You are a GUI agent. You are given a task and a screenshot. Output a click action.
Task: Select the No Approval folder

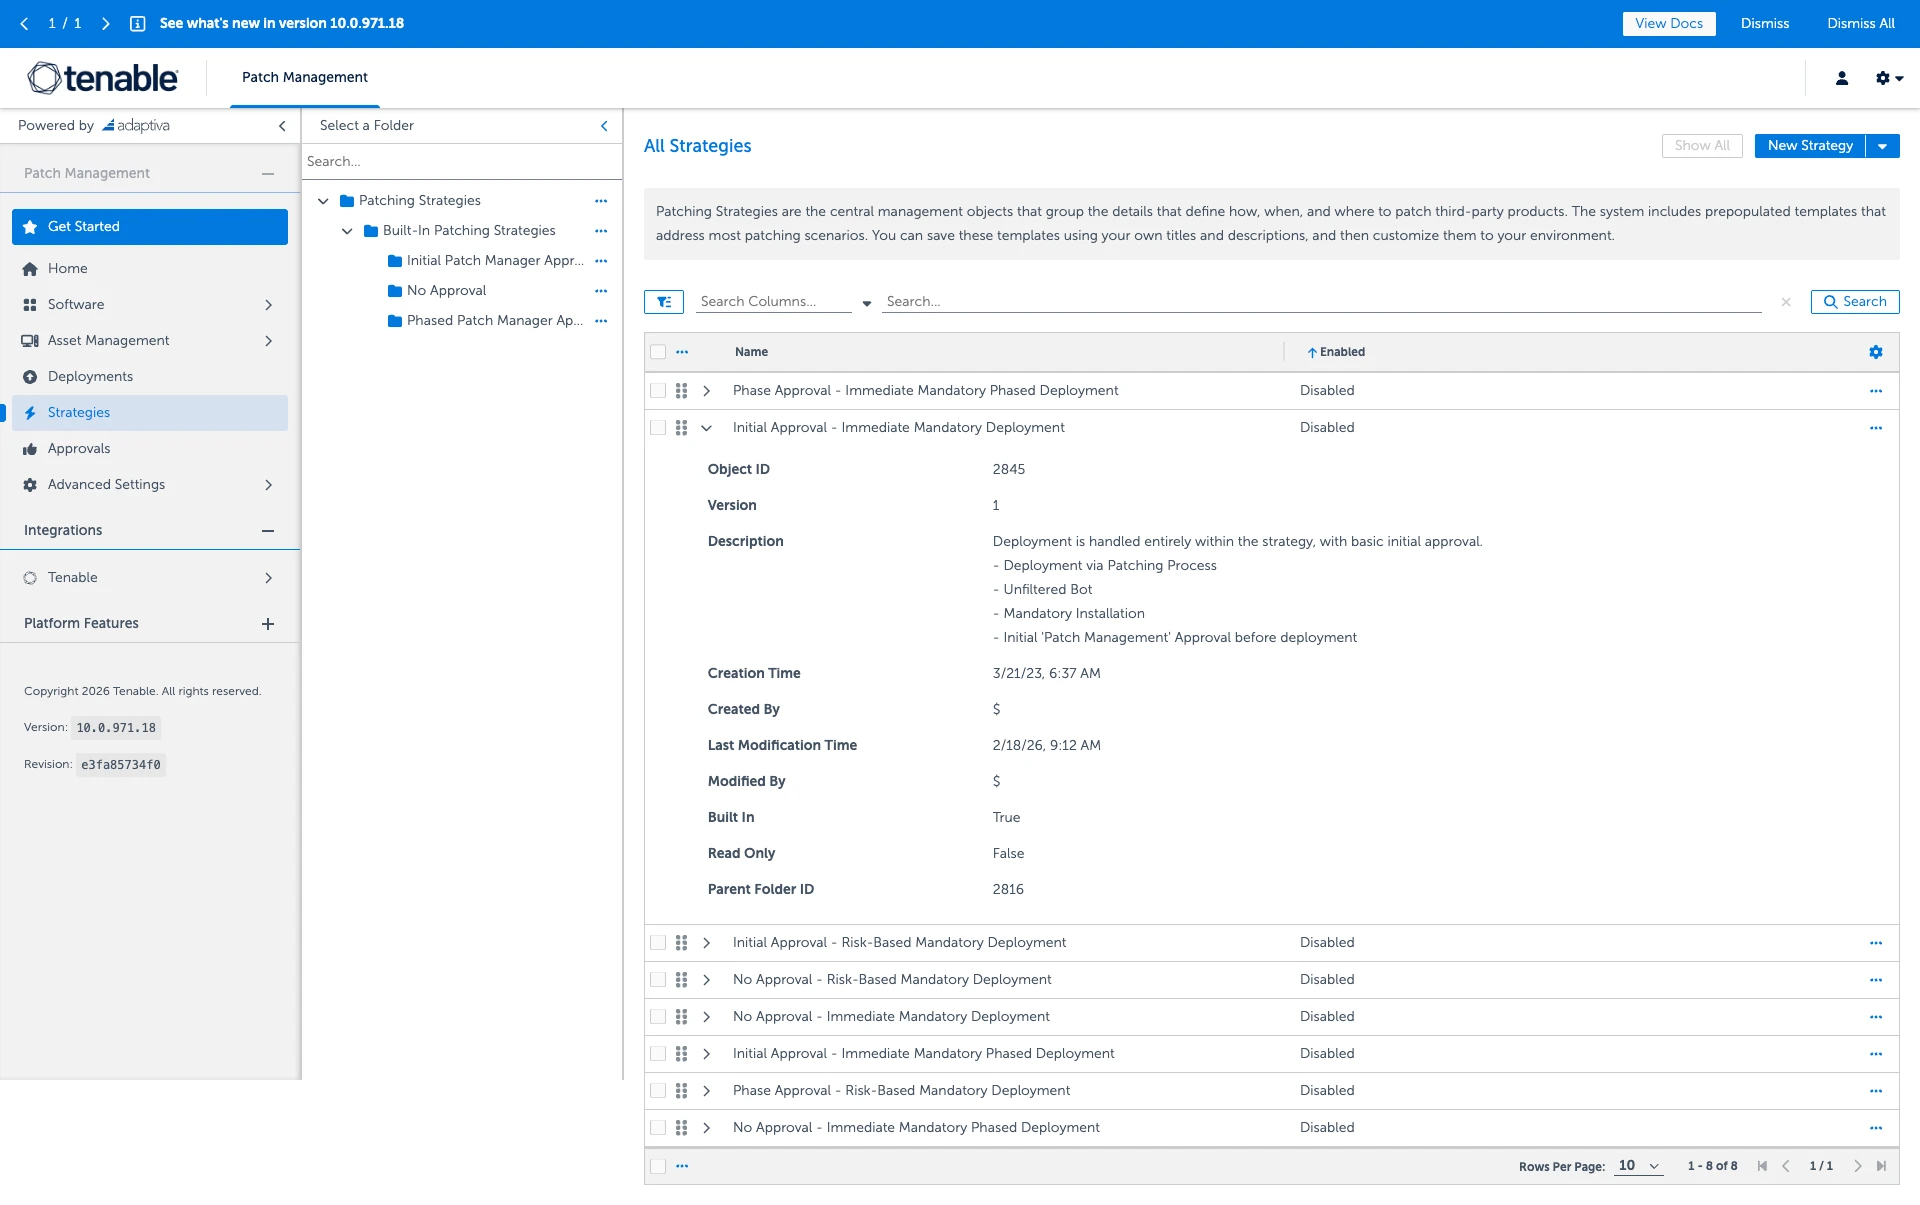(x=446, y=290)
